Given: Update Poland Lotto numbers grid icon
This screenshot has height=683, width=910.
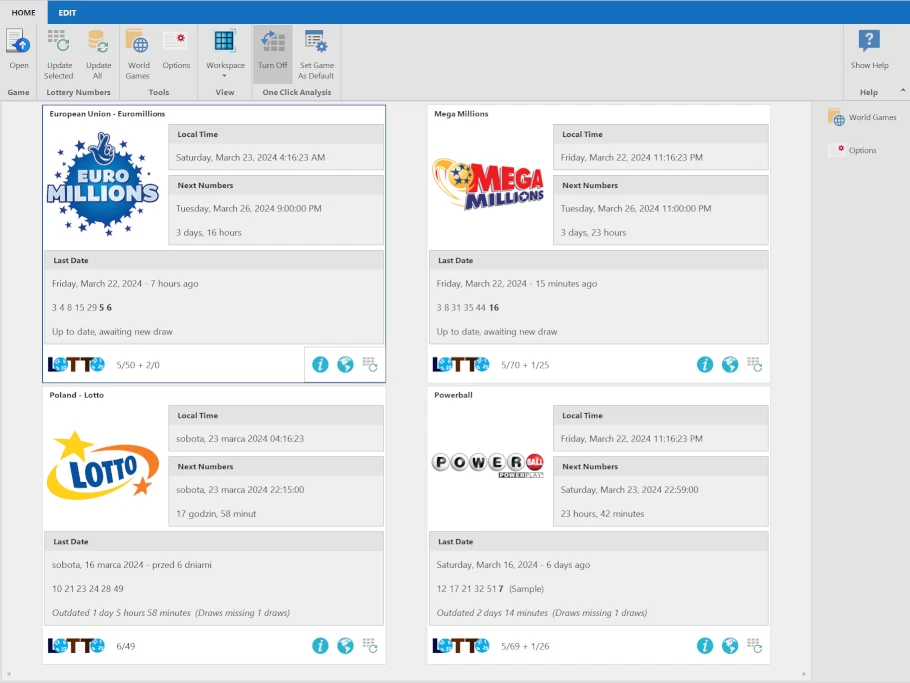Looking at the screenshot, I should click(x=370, y=645).
